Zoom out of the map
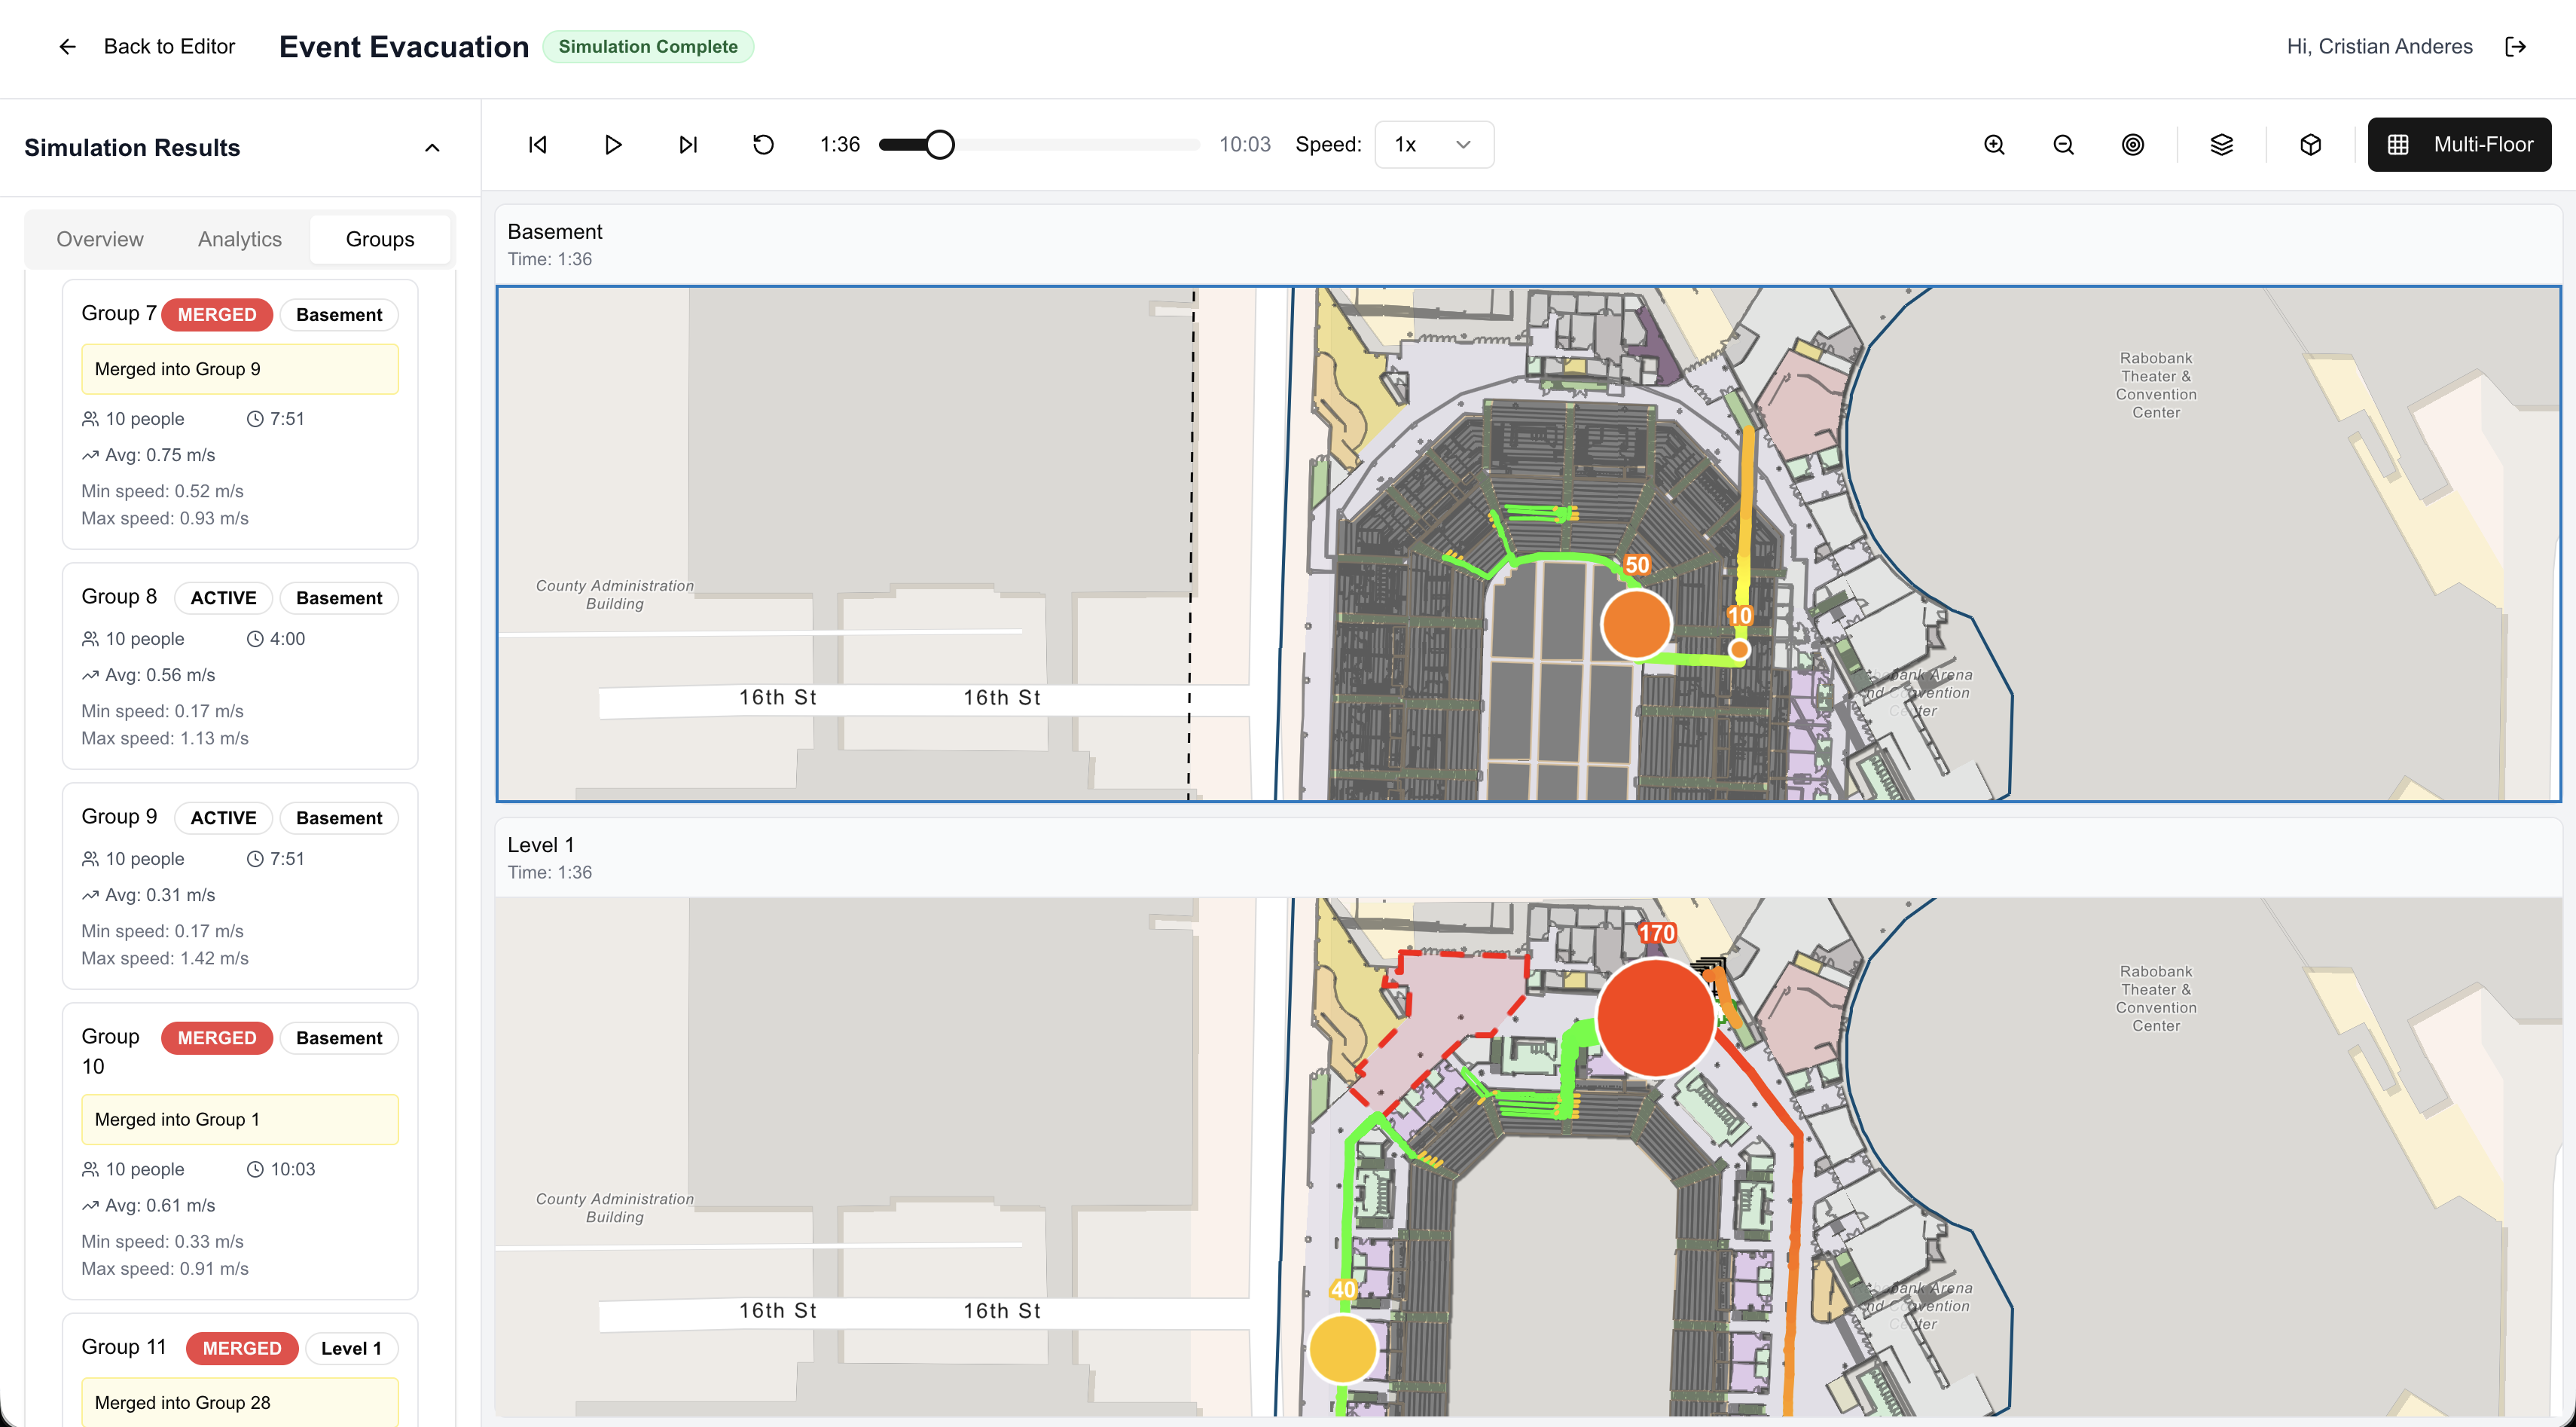This screenshot has width=2576, height=1427. 2063,145
